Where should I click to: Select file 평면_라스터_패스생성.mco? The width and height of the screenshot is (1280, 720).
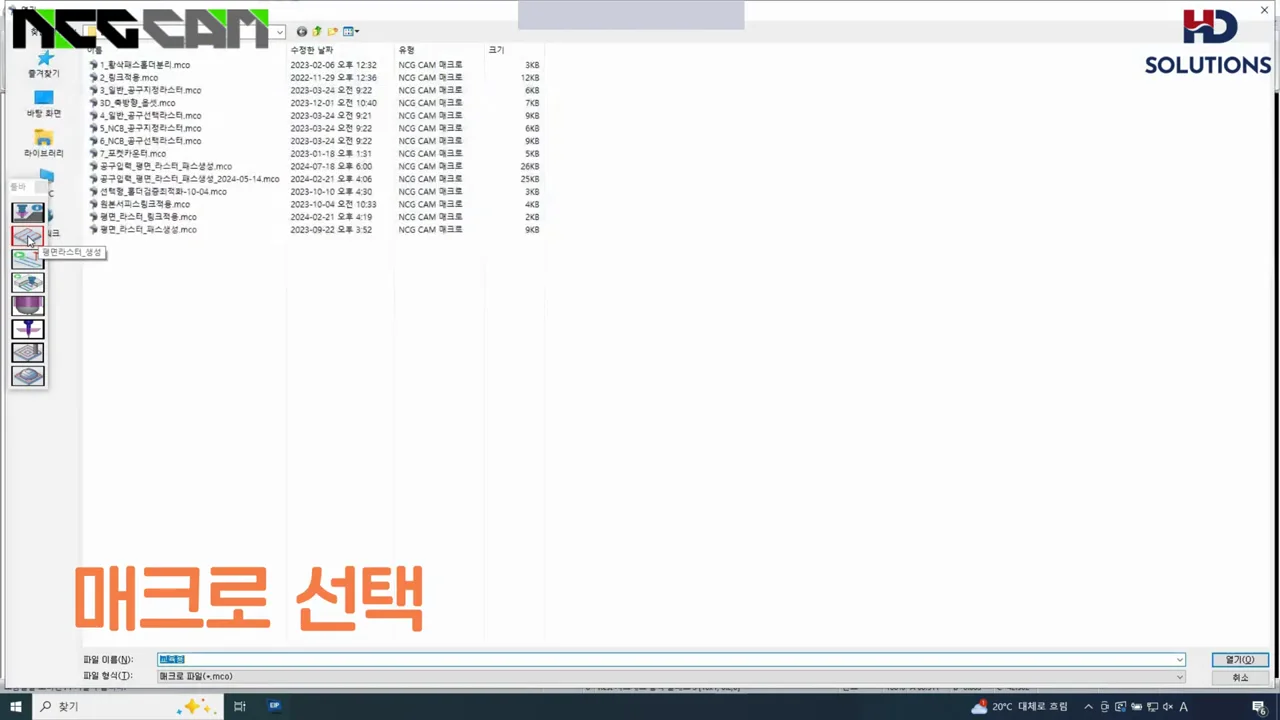pos(142,230)
